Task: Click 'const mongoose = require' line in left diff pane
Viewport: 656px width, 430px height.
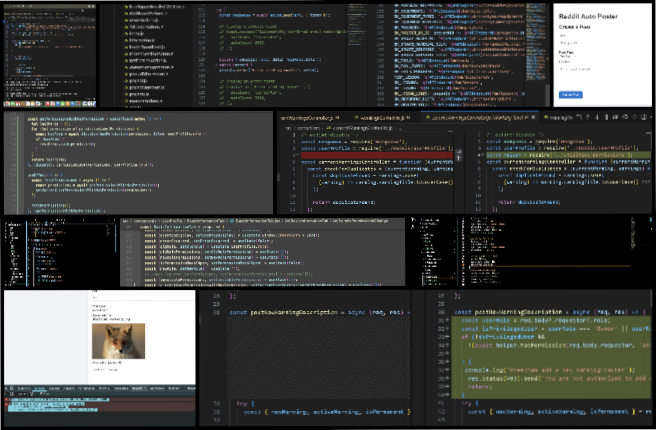Action: tap(354, 142)
